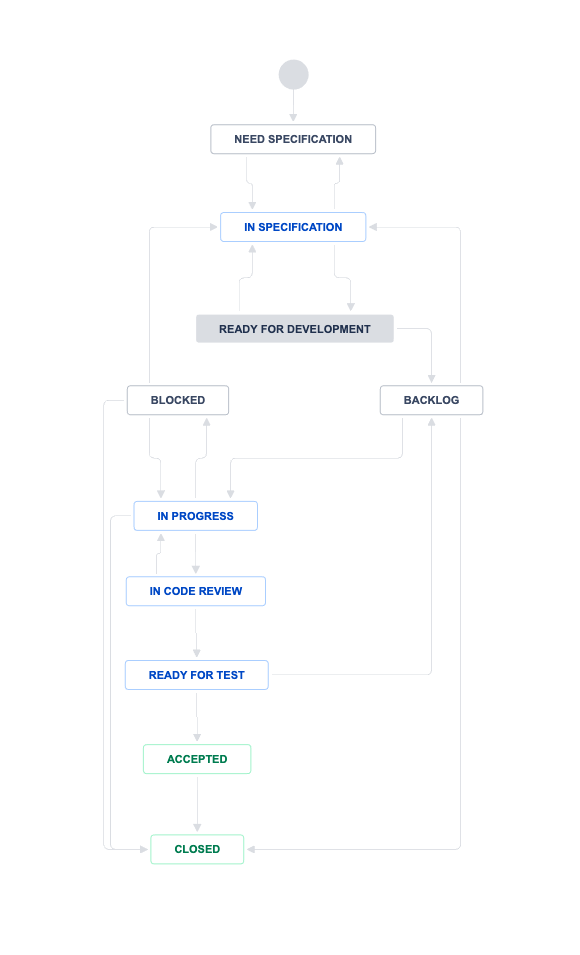The width and height of the screenshot is (580, 955).
Task: Click the READY FOR TEST status
Action: pyautogui.click(x=197, y=675)
